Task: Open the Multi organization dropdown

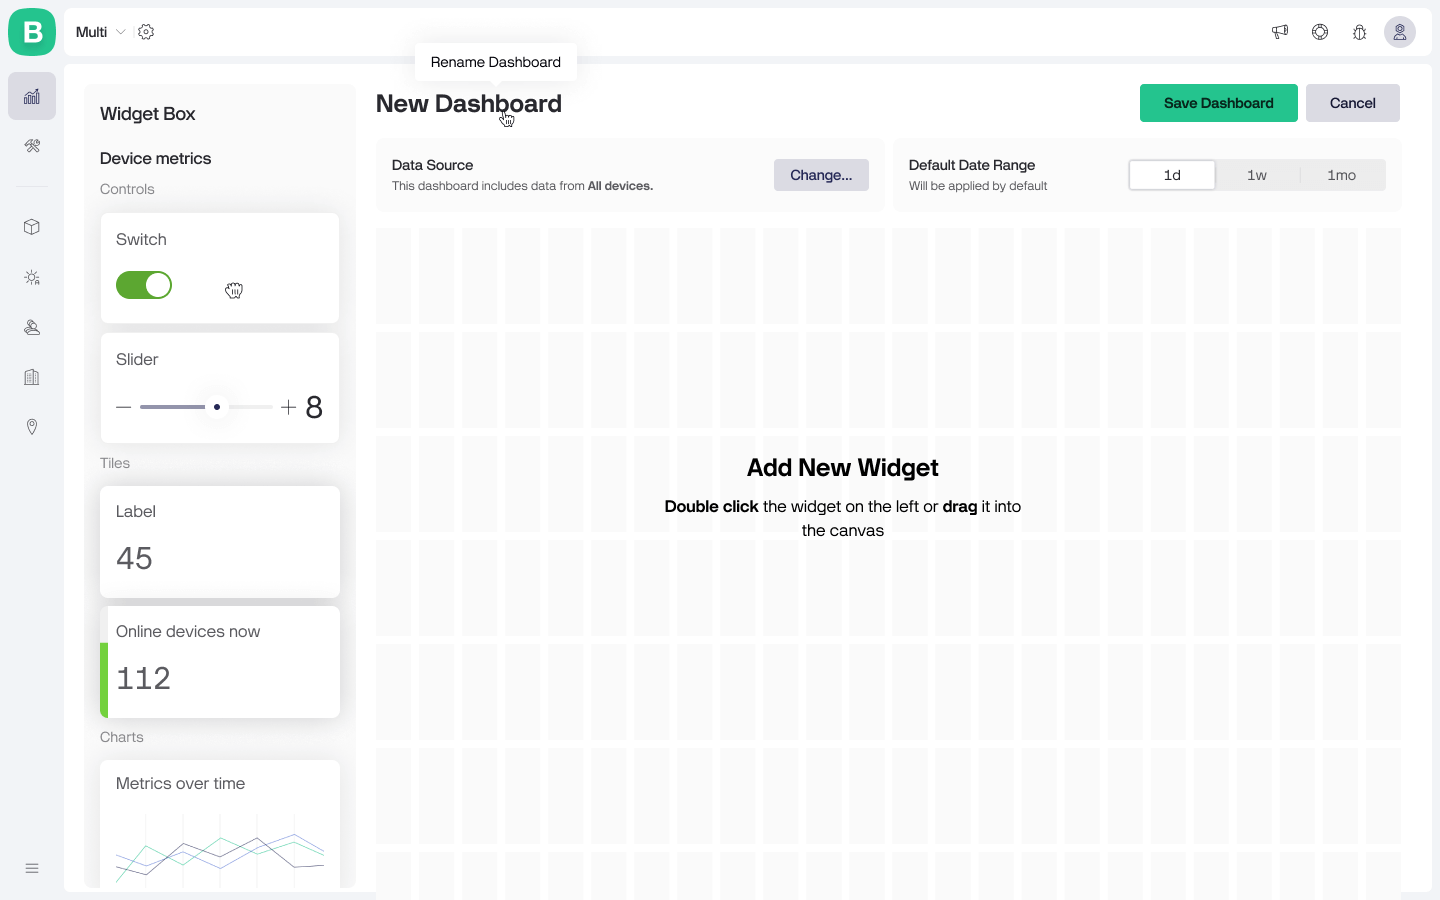Action: point(100,32)
